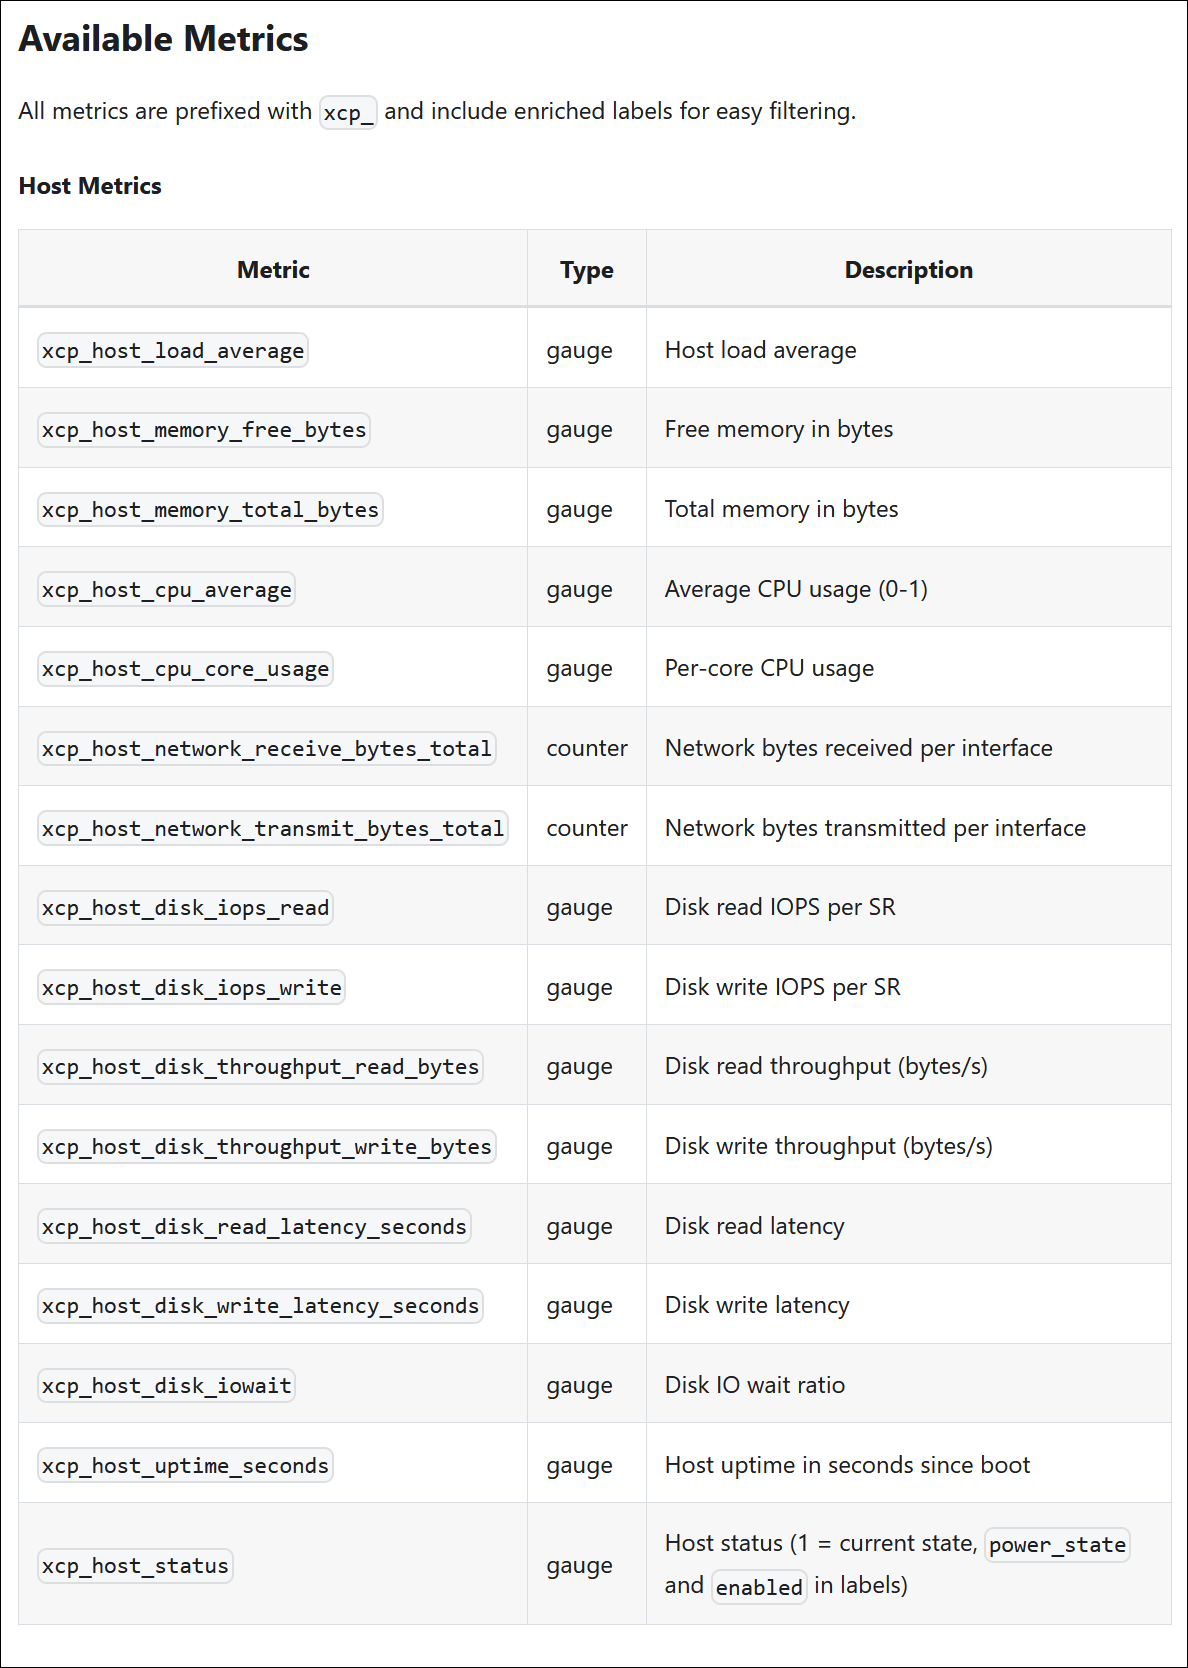Click the Metric column header
Screen dimensions: 1188x1668
coord(273,270)
